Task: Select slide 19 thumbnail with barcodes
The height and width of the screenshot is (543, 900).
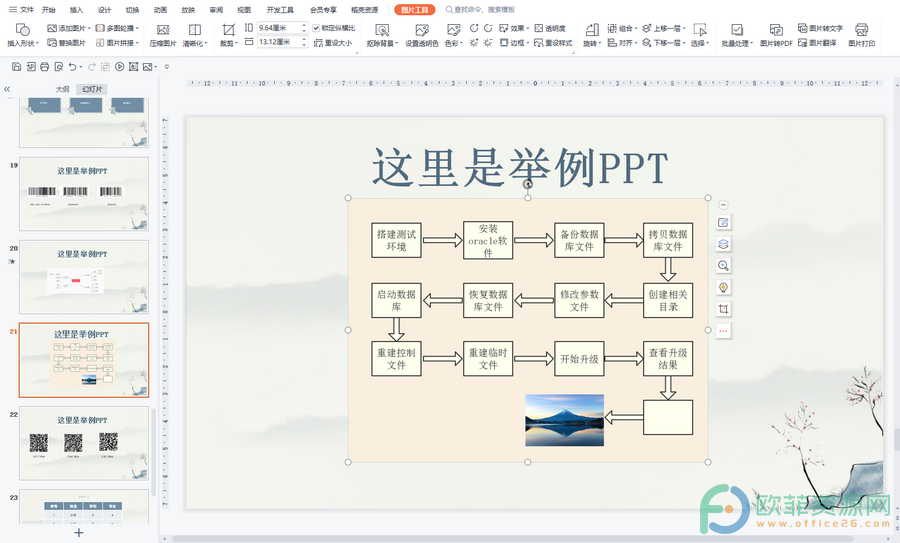Action: [84, 194]
